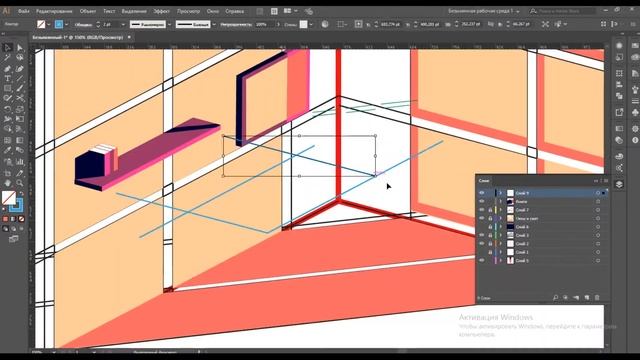Click Create New Layer icon in Layers panel

point(587,298)
